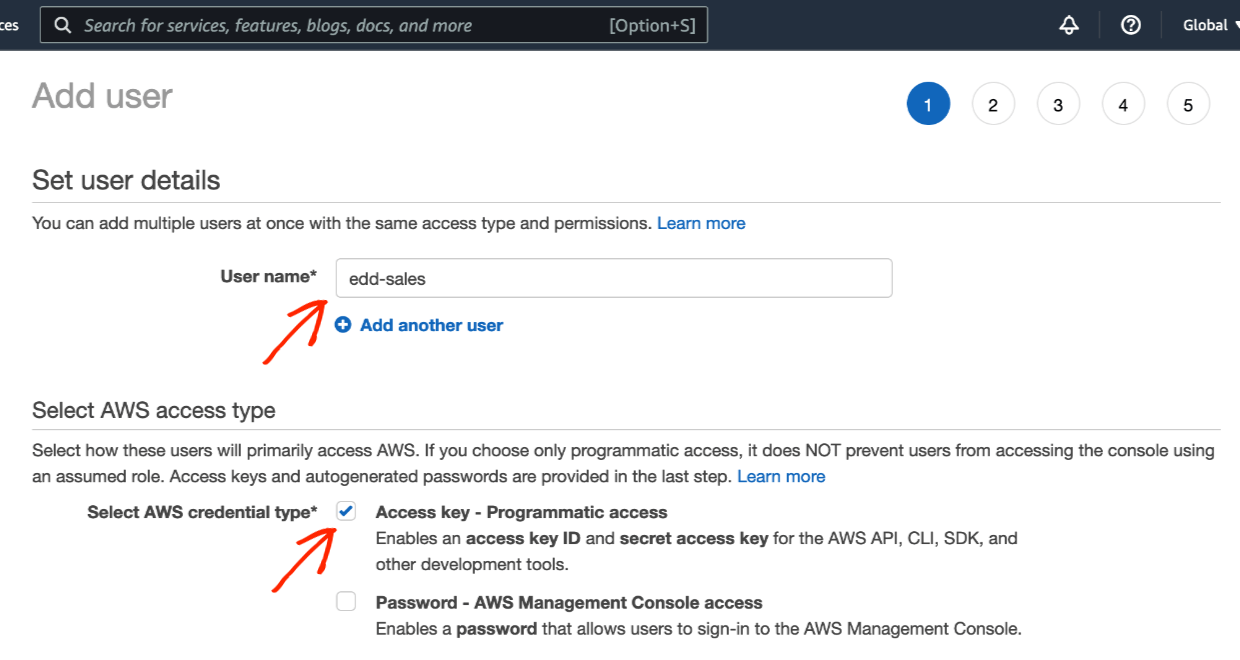Click the highlighted step 1 circle

928,103
